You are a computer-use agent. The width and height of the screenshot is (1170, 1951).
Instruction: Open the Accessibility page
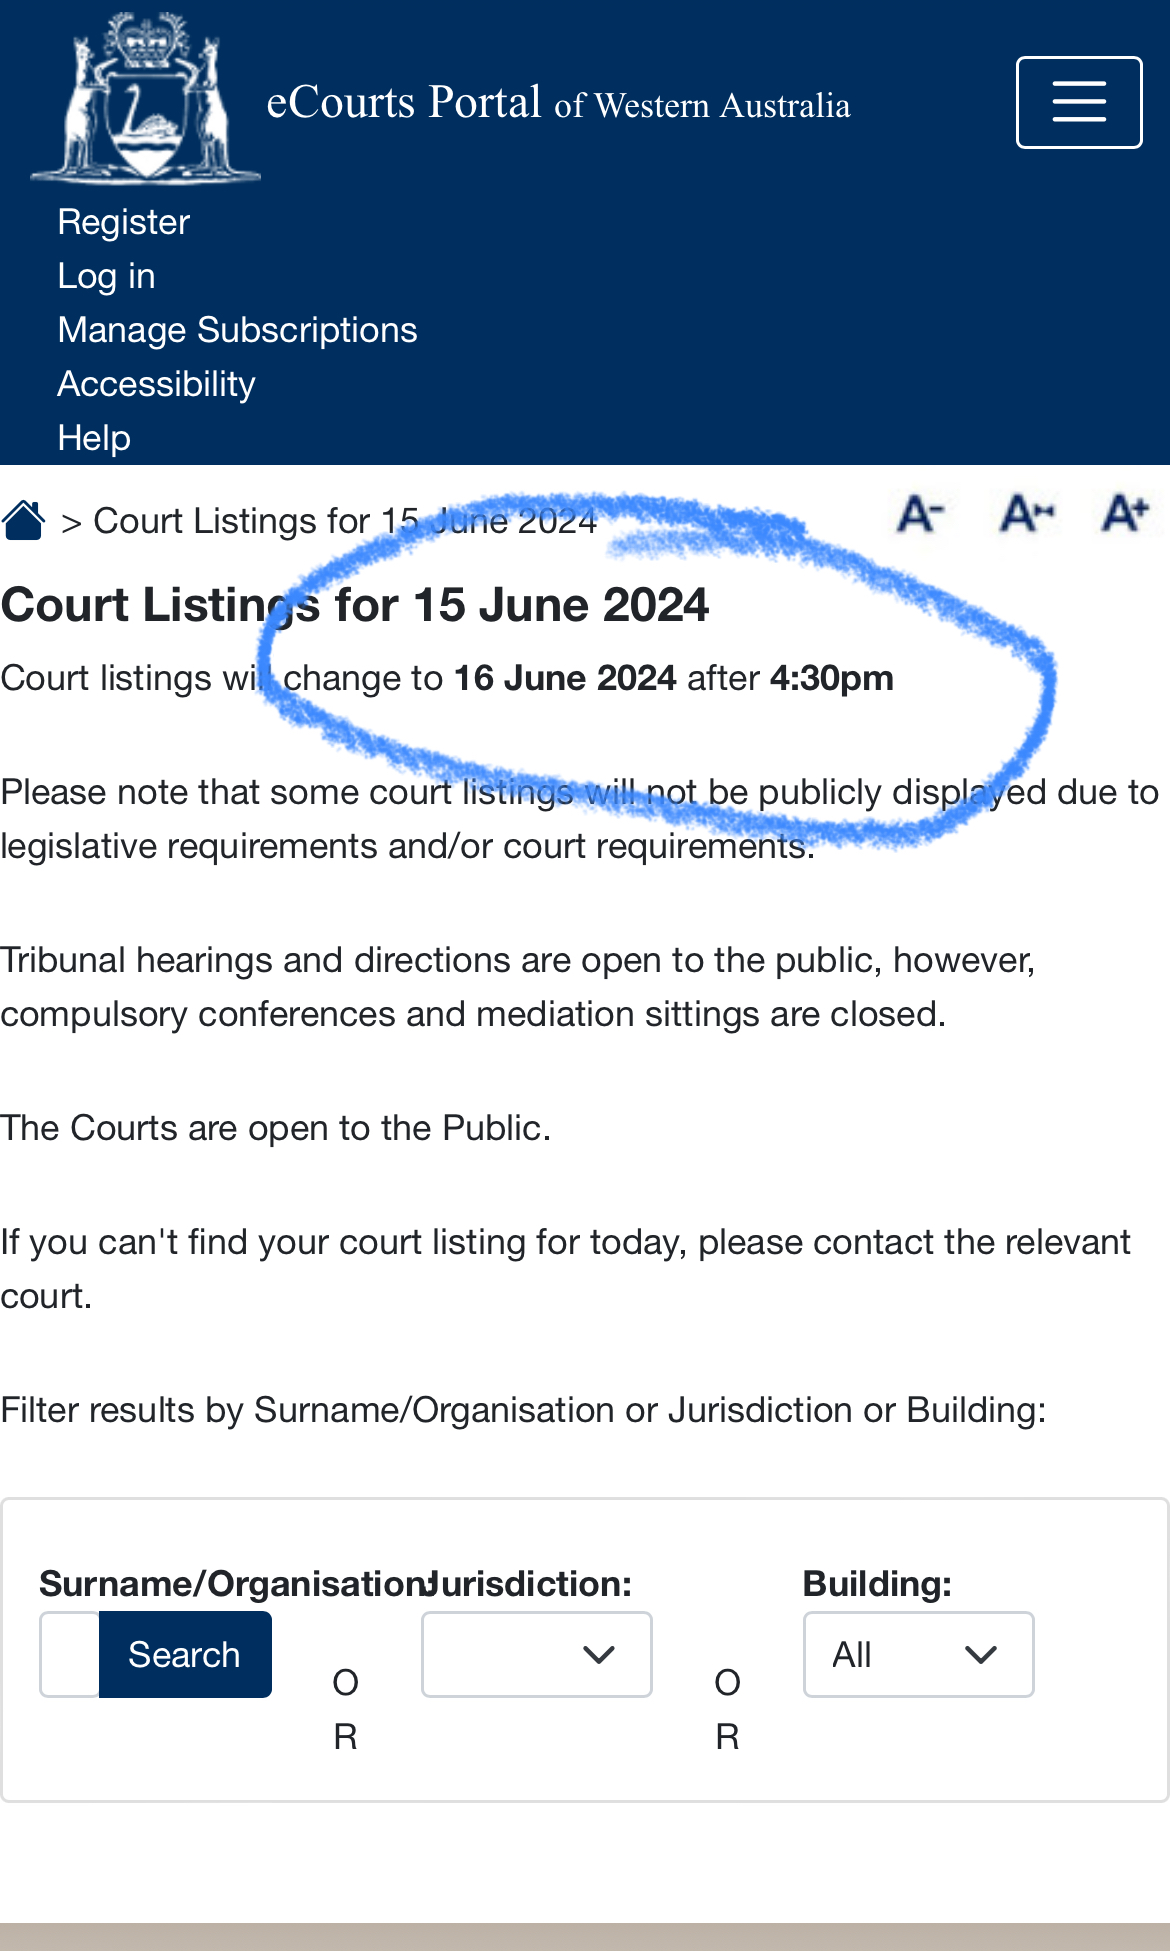pyautogui.click(x=157, y=384)
